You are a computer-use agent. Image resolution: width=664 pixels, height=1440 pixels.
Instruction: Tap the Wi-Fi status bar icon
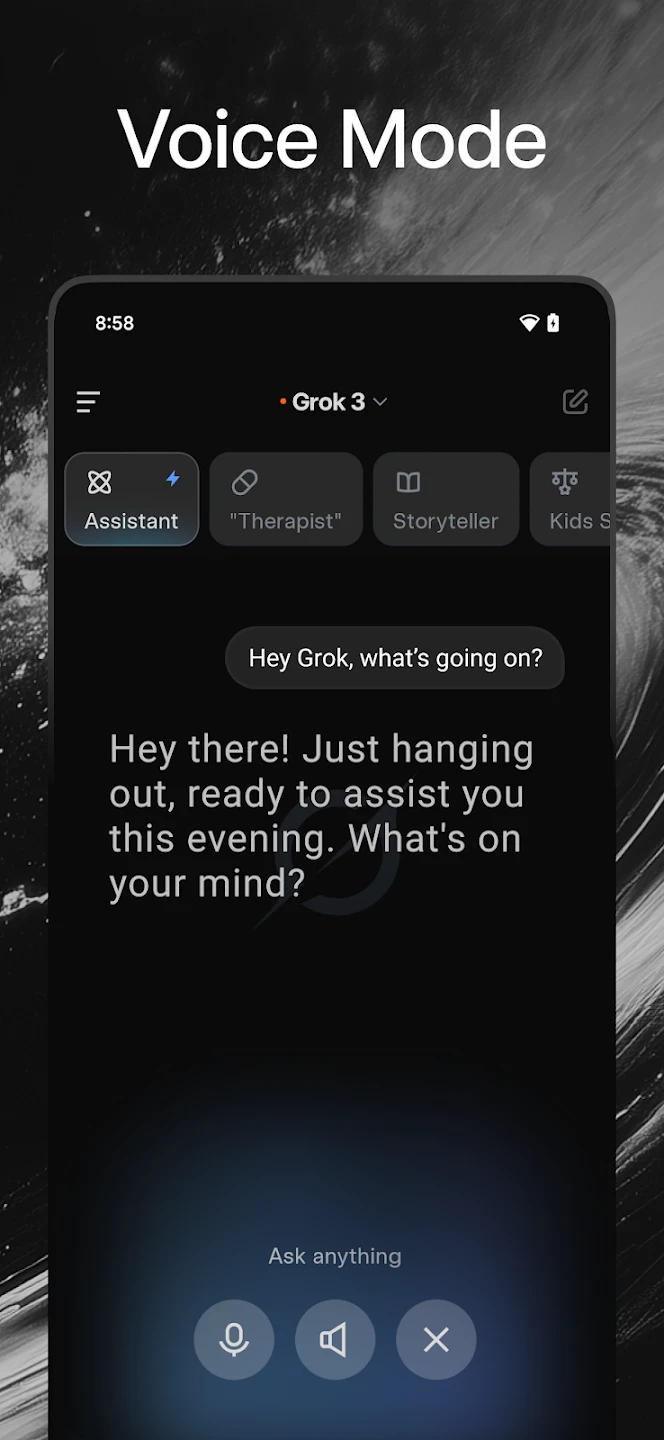529,323
